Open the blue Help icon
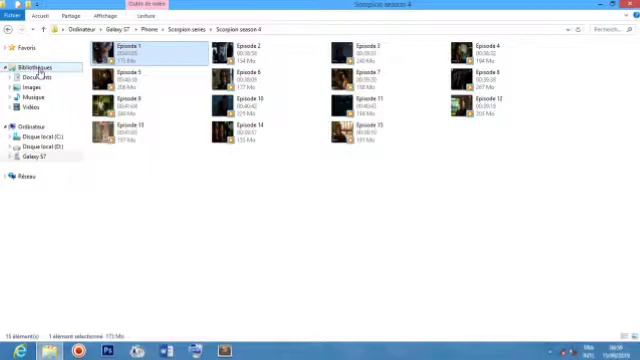This screenshot has height=360, width=640. pyautogui.click(x=636, y=15)
